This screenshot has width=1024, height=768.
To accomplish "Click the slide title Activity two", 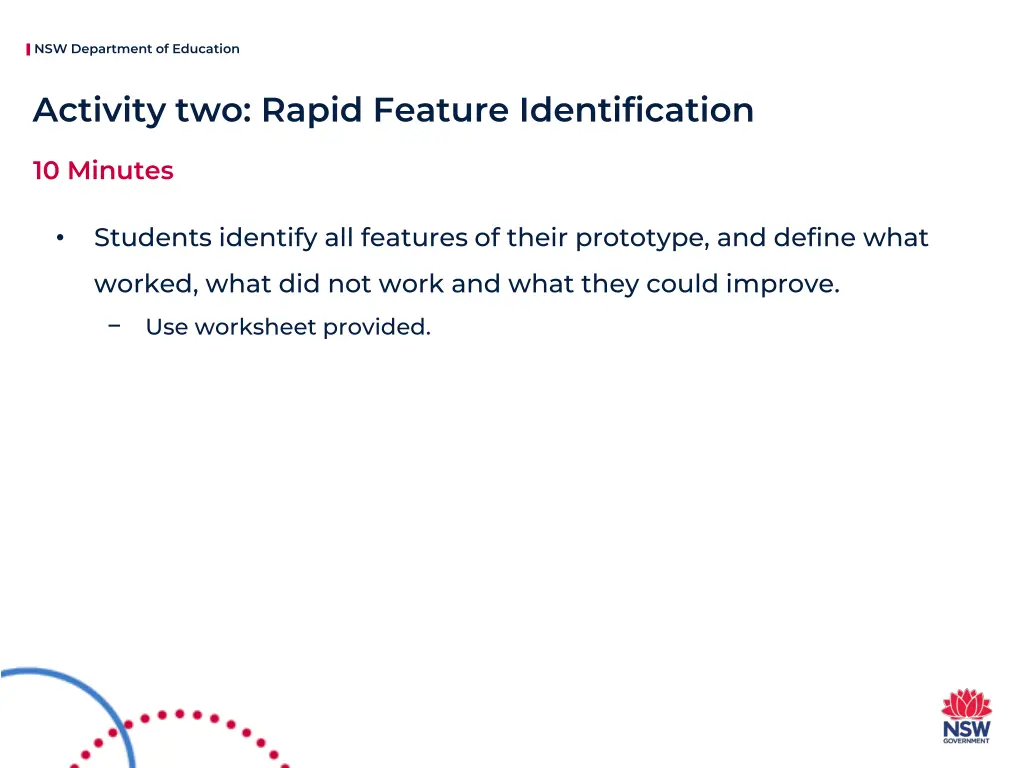I will pyautogui.click(x=393, y=110).
